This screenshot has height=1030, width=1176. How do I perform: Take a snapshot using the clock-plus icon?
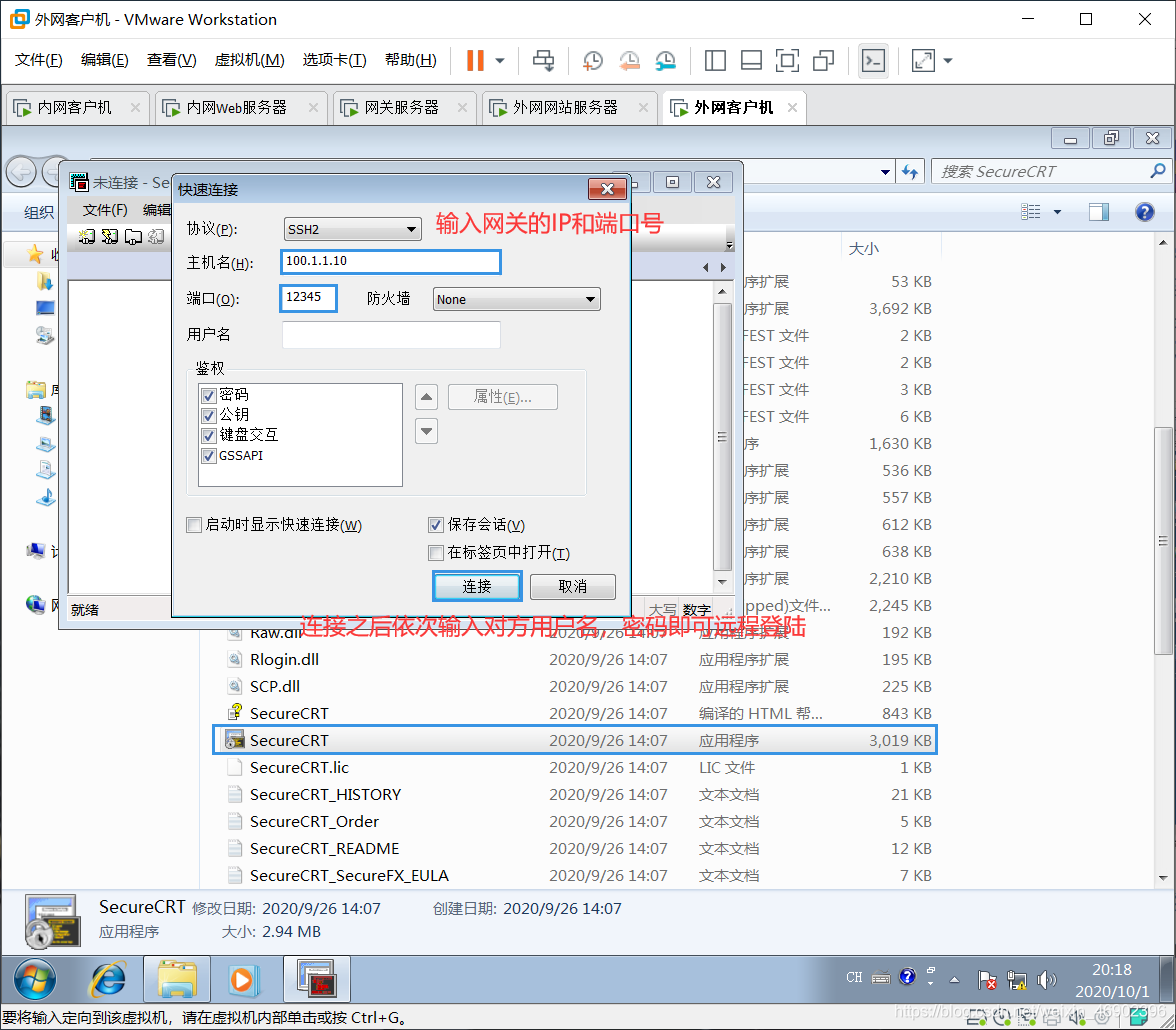tap(592, 61)
